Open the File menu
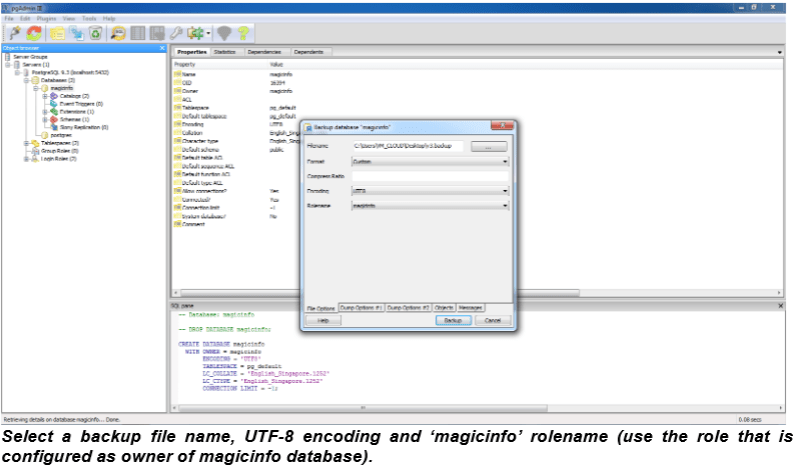The height and width of the screenshot is (466, 796). (x=9, y=18)
